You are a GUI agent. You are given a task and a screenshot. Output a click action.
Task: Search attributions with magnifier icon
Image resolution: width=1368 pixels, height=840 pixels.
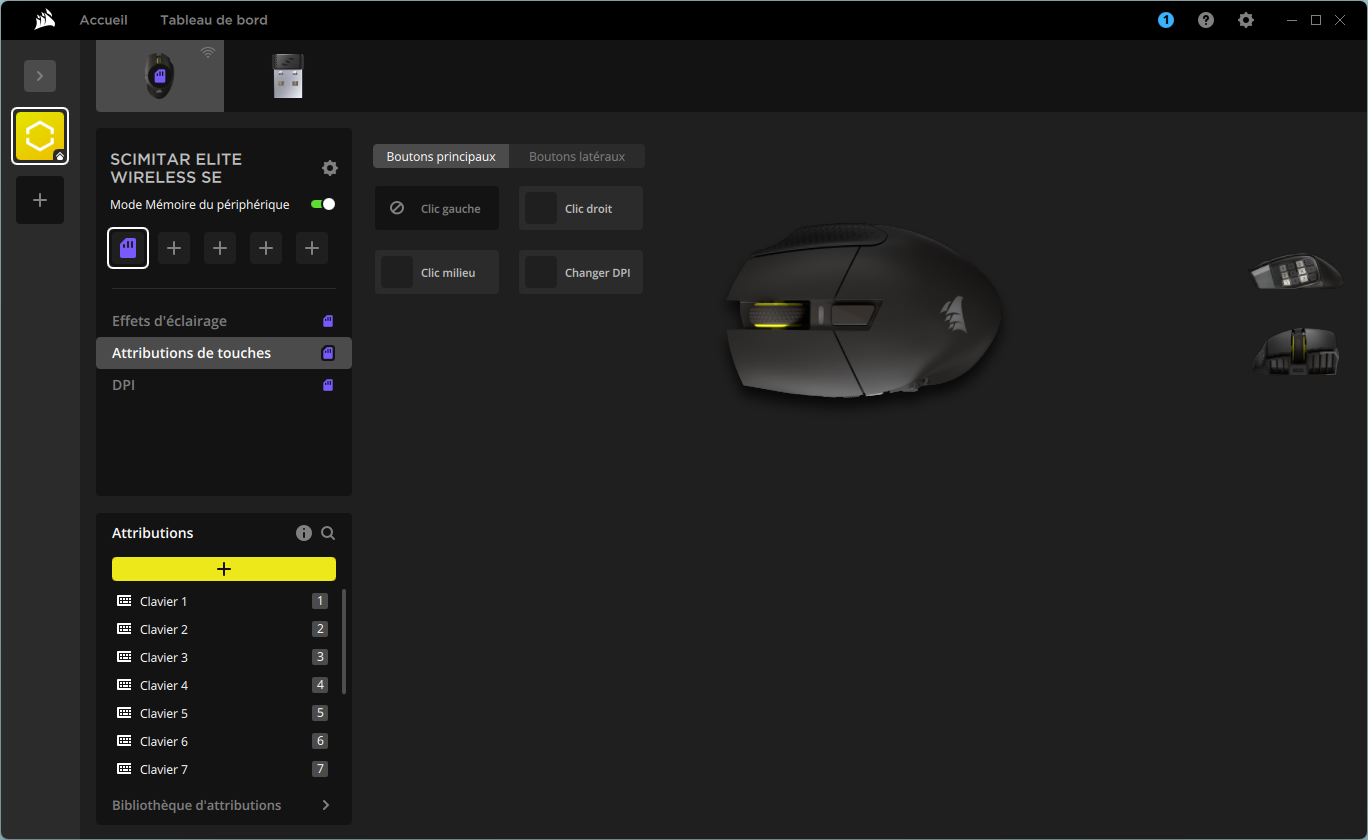pos(328,533)
